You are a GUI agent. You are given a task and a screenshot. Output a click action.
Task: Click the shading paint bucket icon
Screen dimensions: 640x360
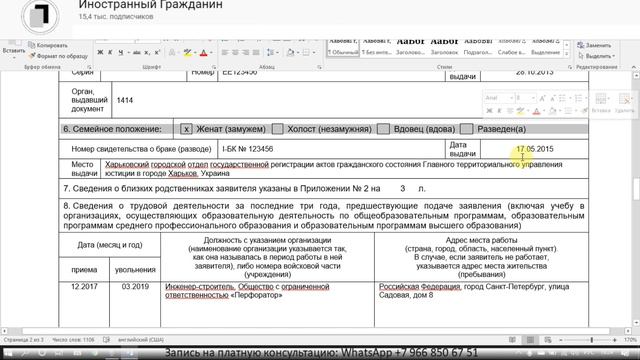tap(290, 53)
